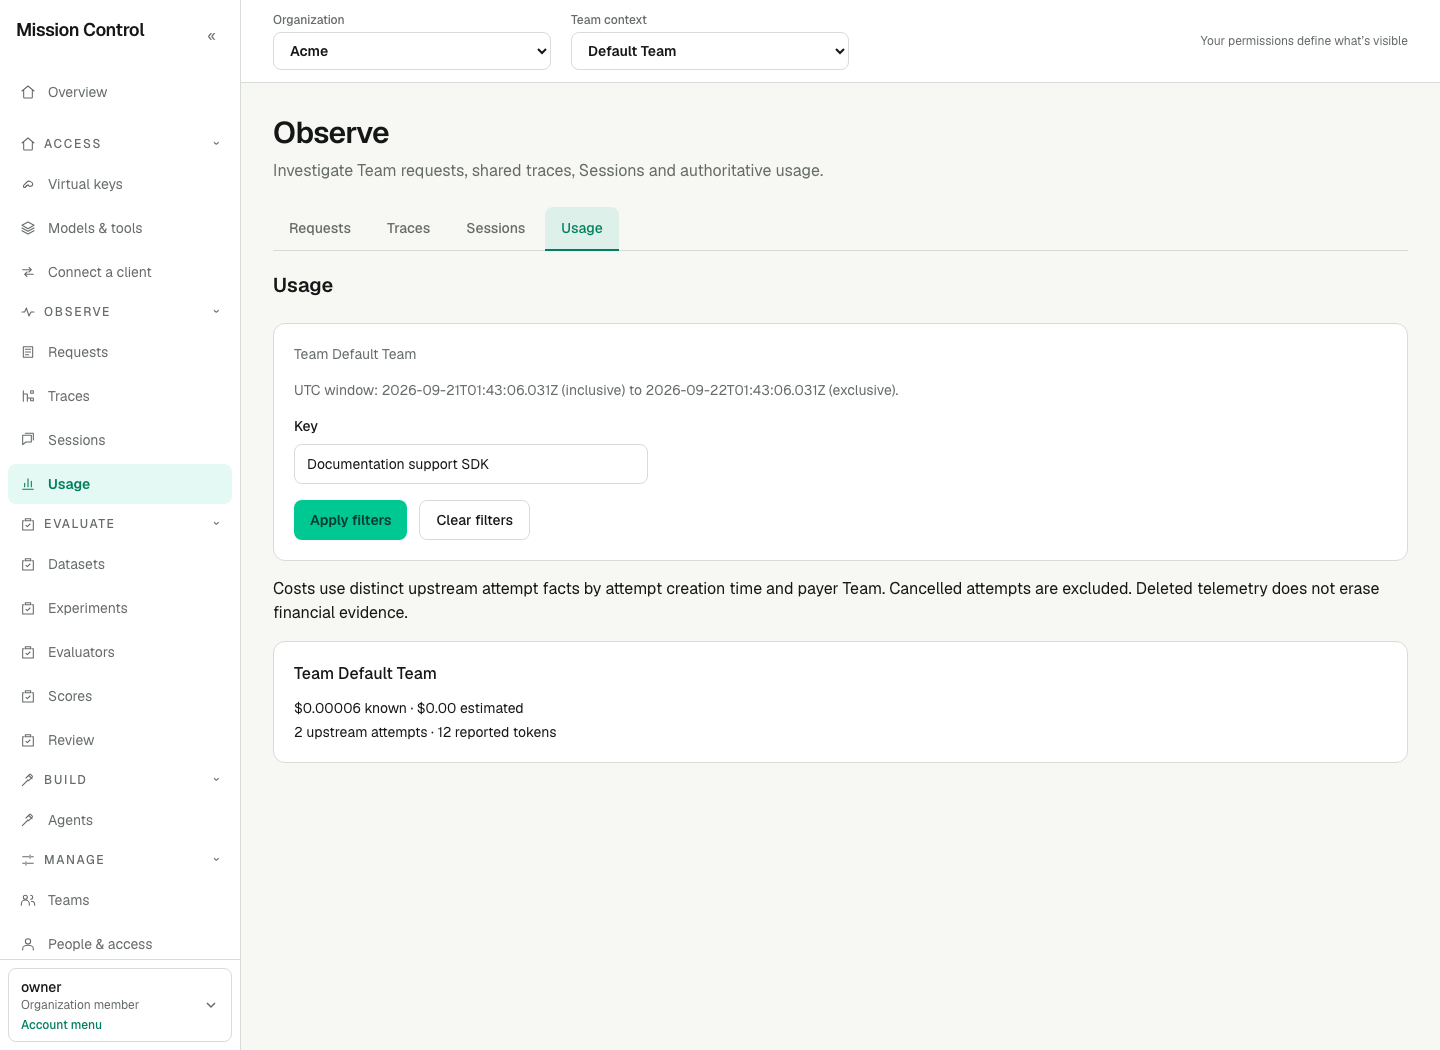Screen dimensions: 1440x1050
Task: Open Scores in the sidebar
Action: pyautogui.click(x=120, y=696)
